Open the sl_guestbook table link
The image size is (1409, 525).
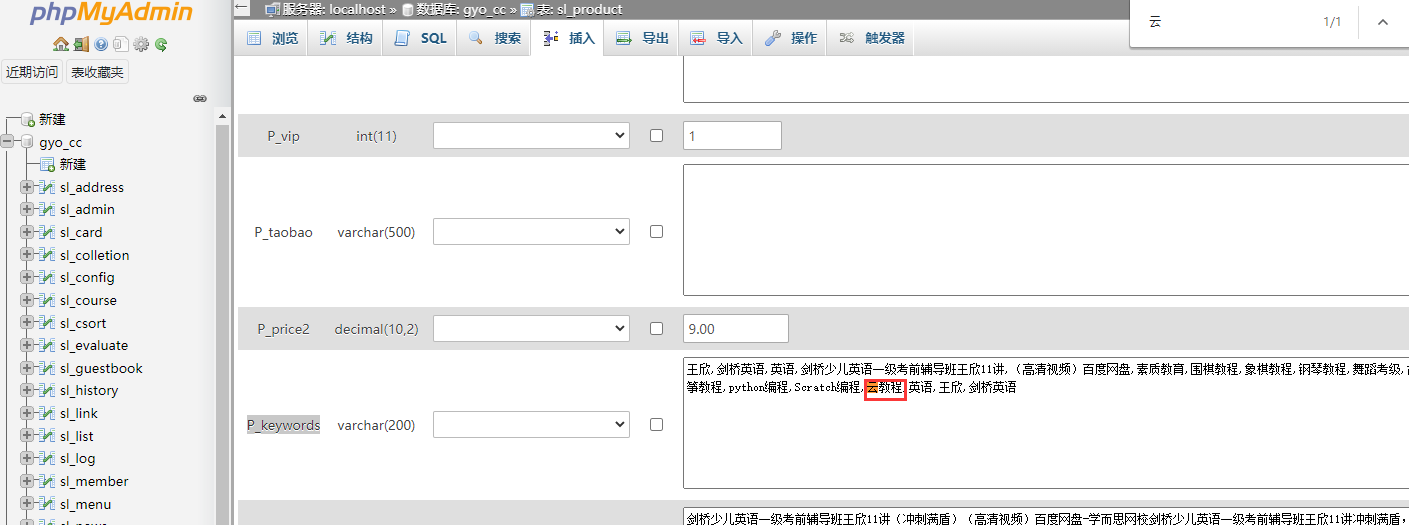pyautogui.click(x=101, y=368)
